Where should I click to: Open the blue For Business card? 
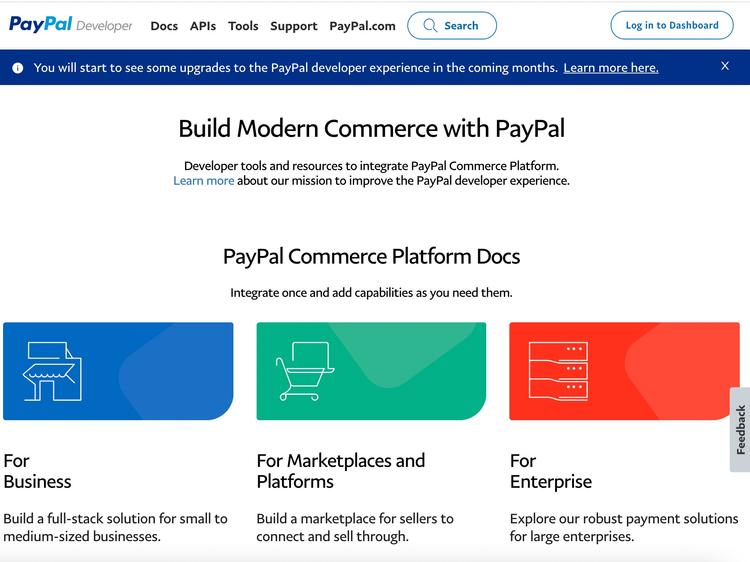click(118, 371)
